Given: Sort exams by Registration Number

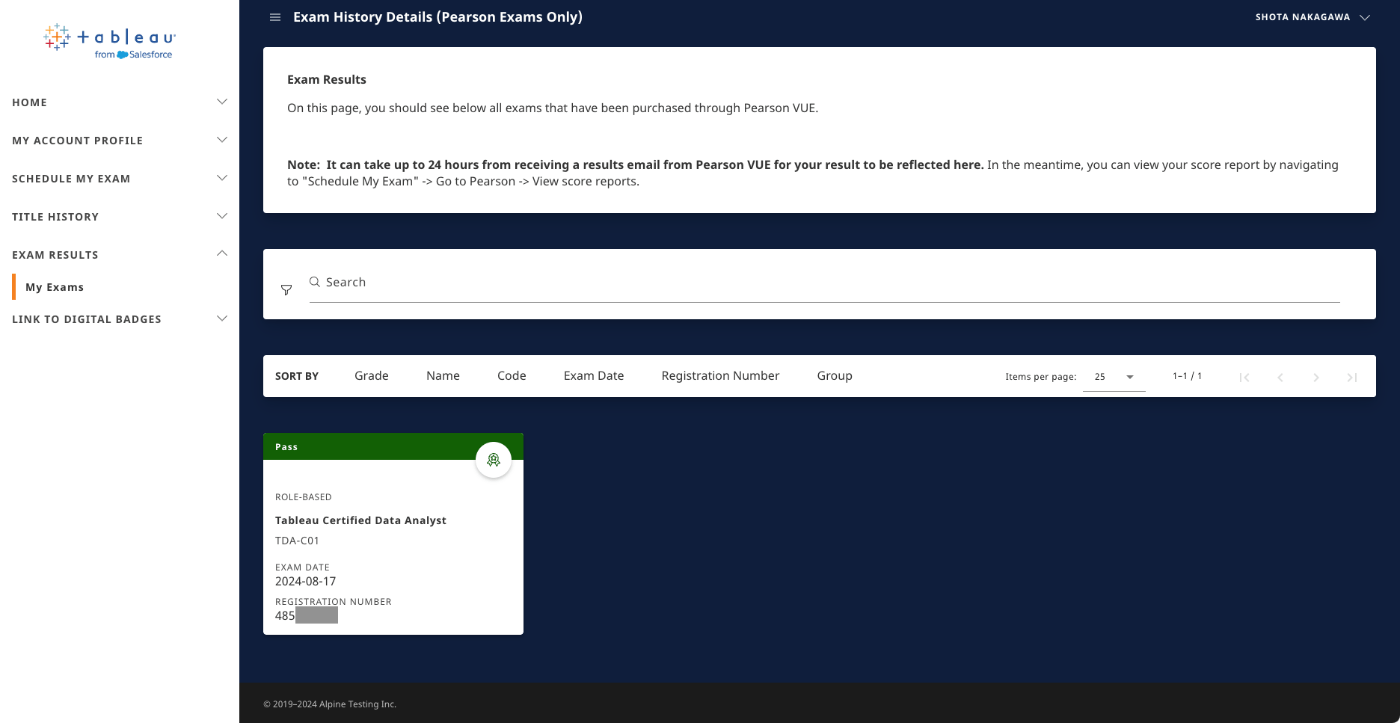Looking at the screenshot, I should 720,376.
